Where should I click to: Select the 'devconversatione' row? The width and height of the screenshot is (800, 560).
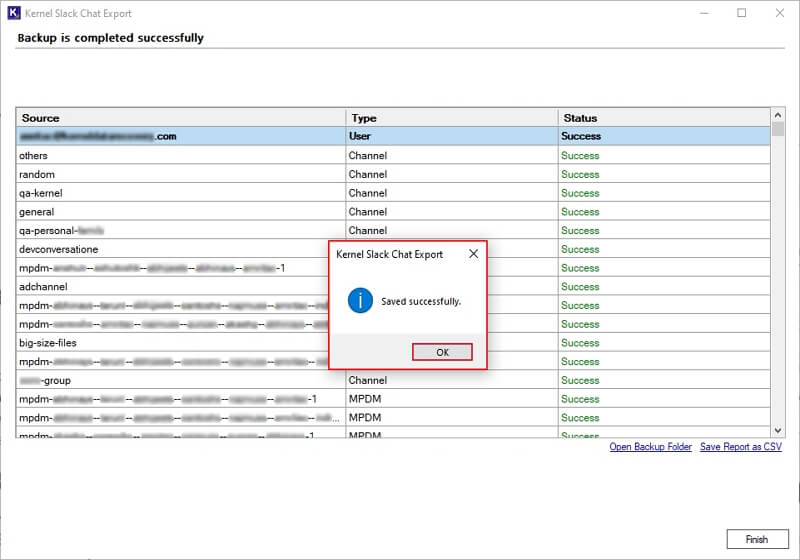[58, 249]
